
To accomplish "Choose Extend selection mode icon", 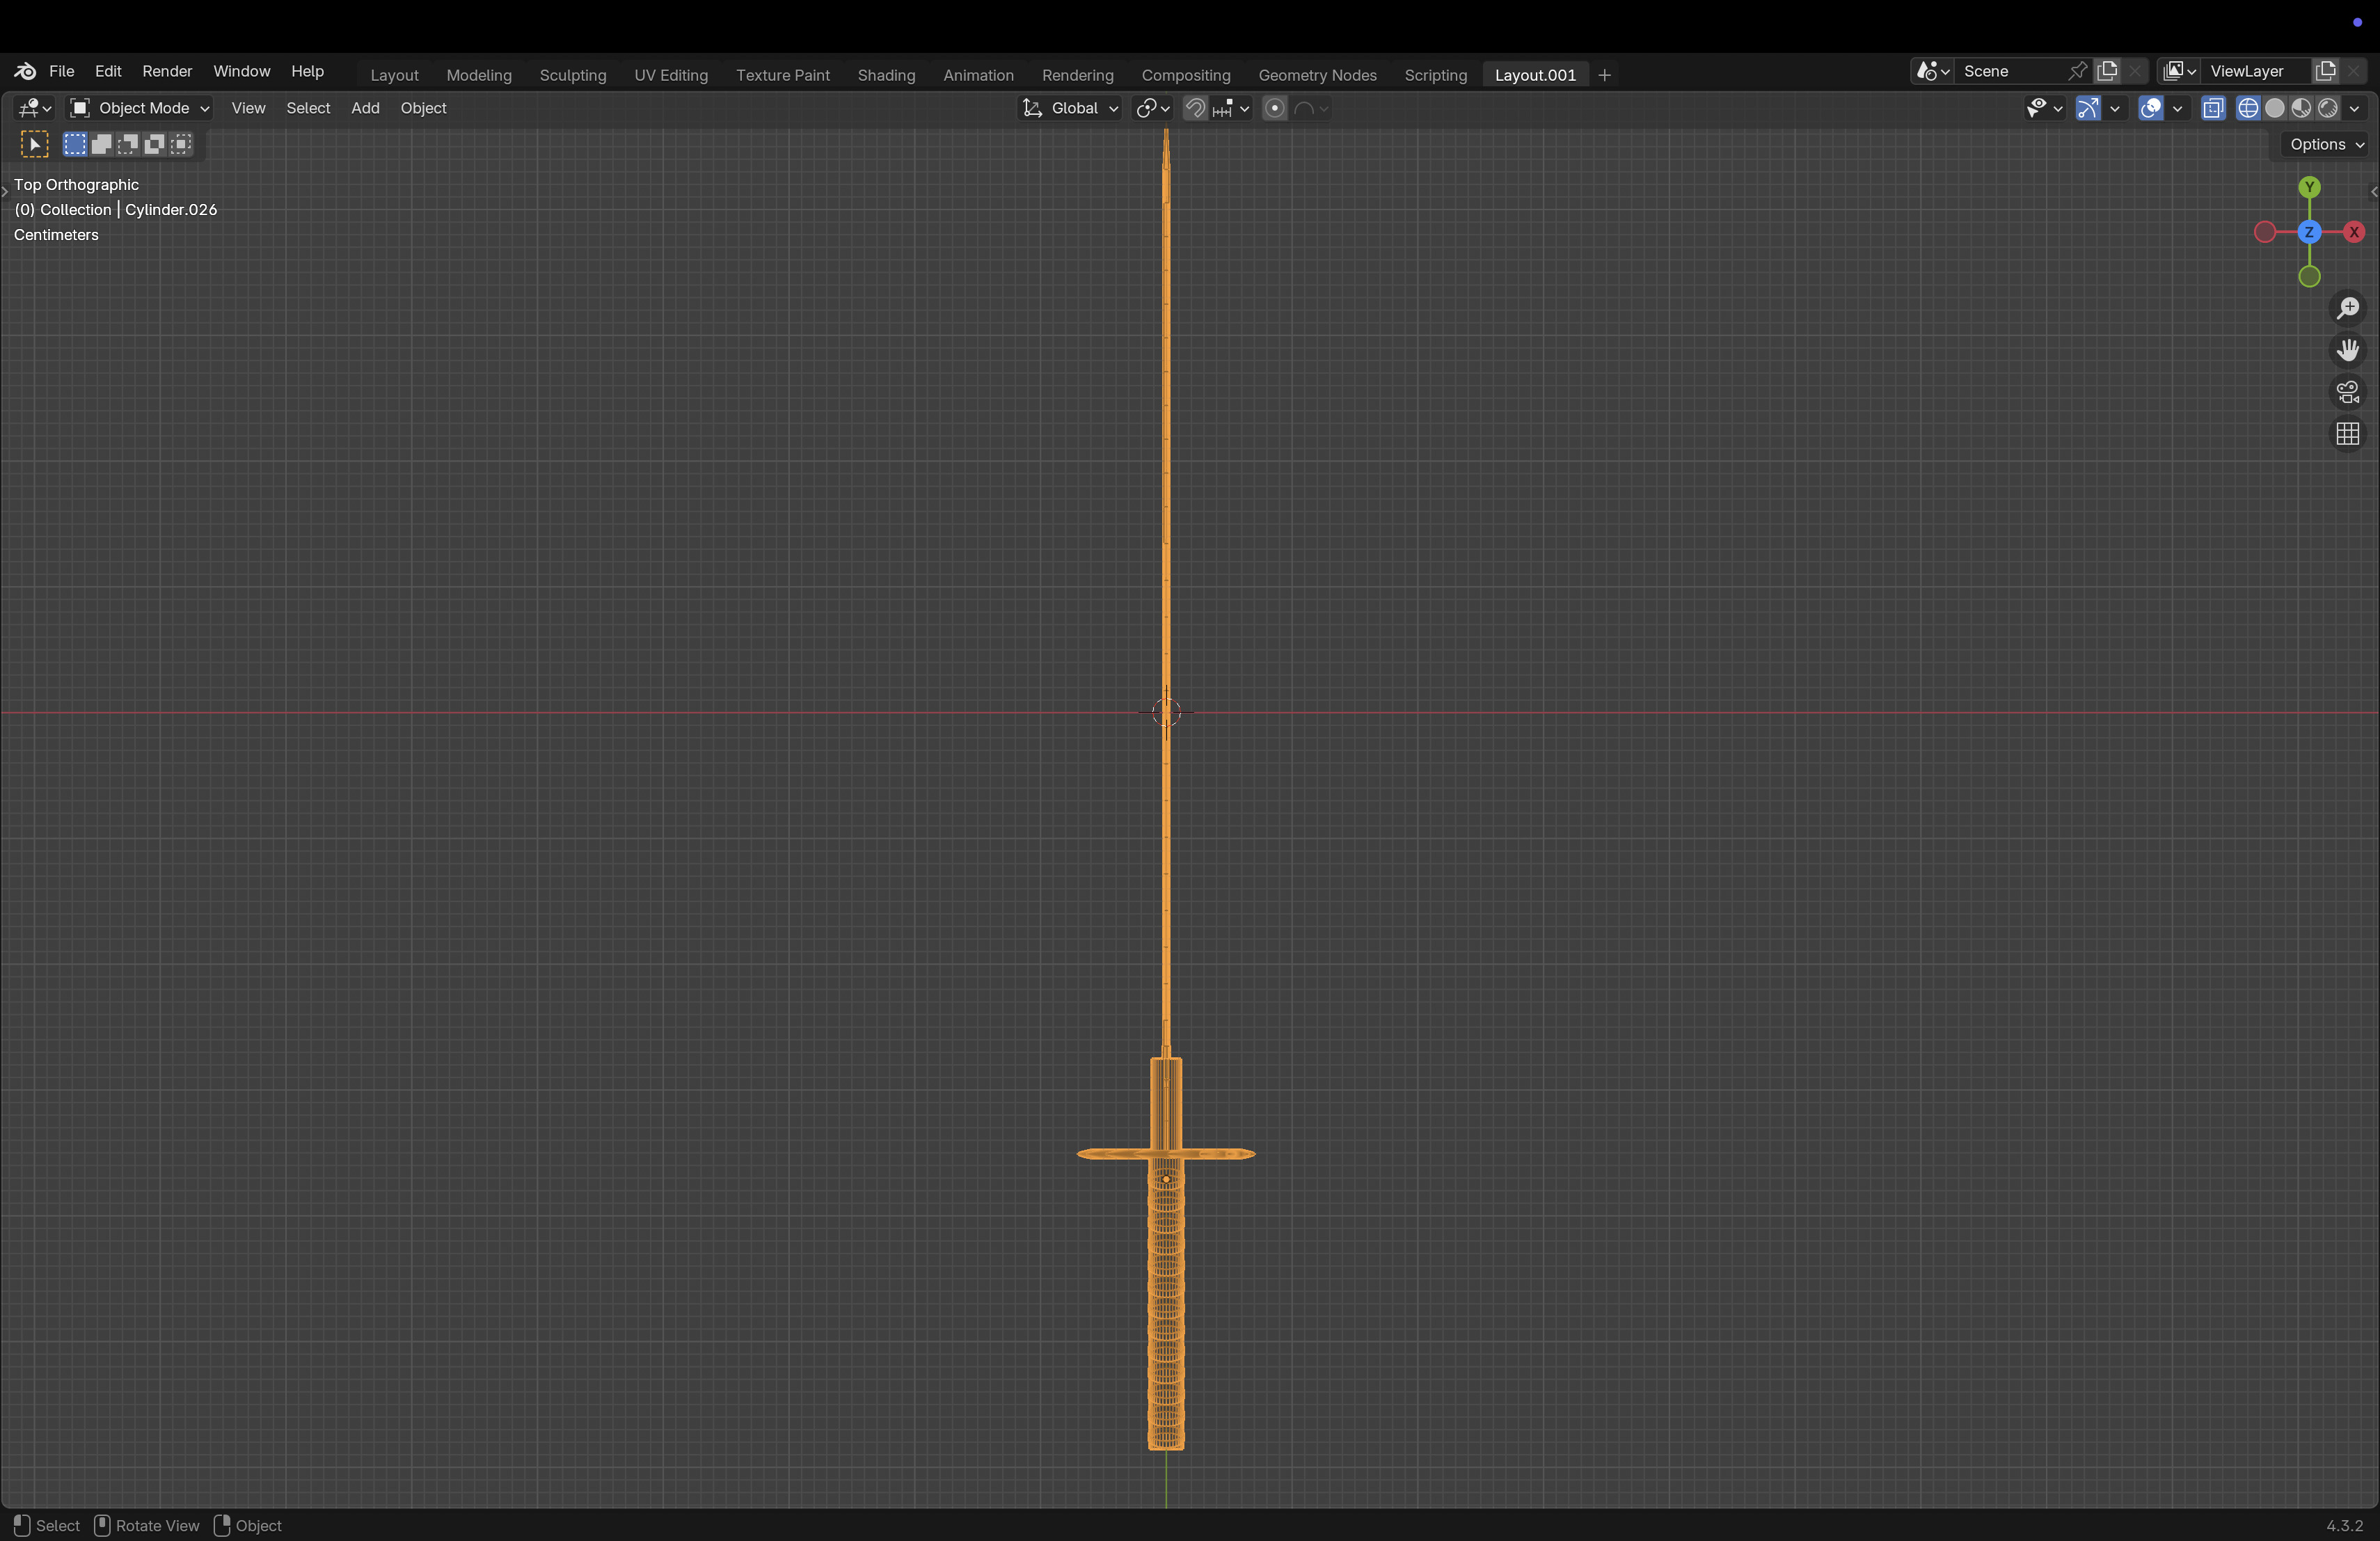I will click(x=101, y=144).
